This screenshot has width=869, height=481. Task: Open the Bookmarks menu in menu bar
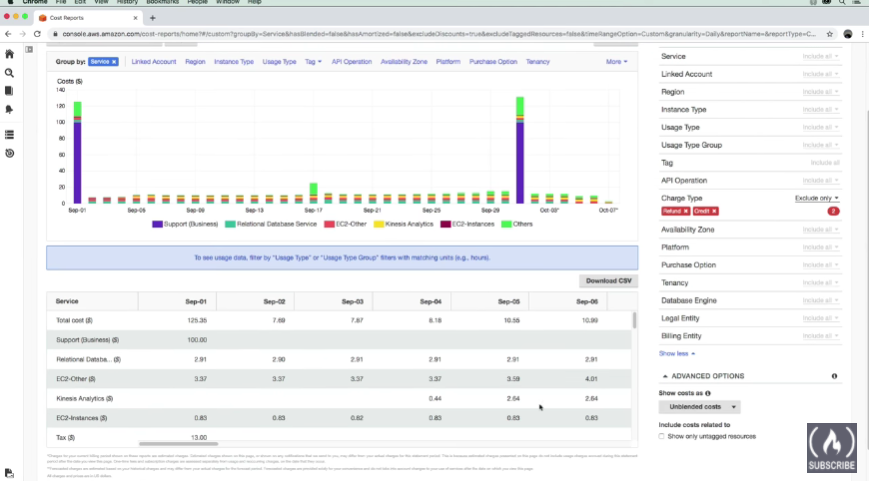click(162, 2)
